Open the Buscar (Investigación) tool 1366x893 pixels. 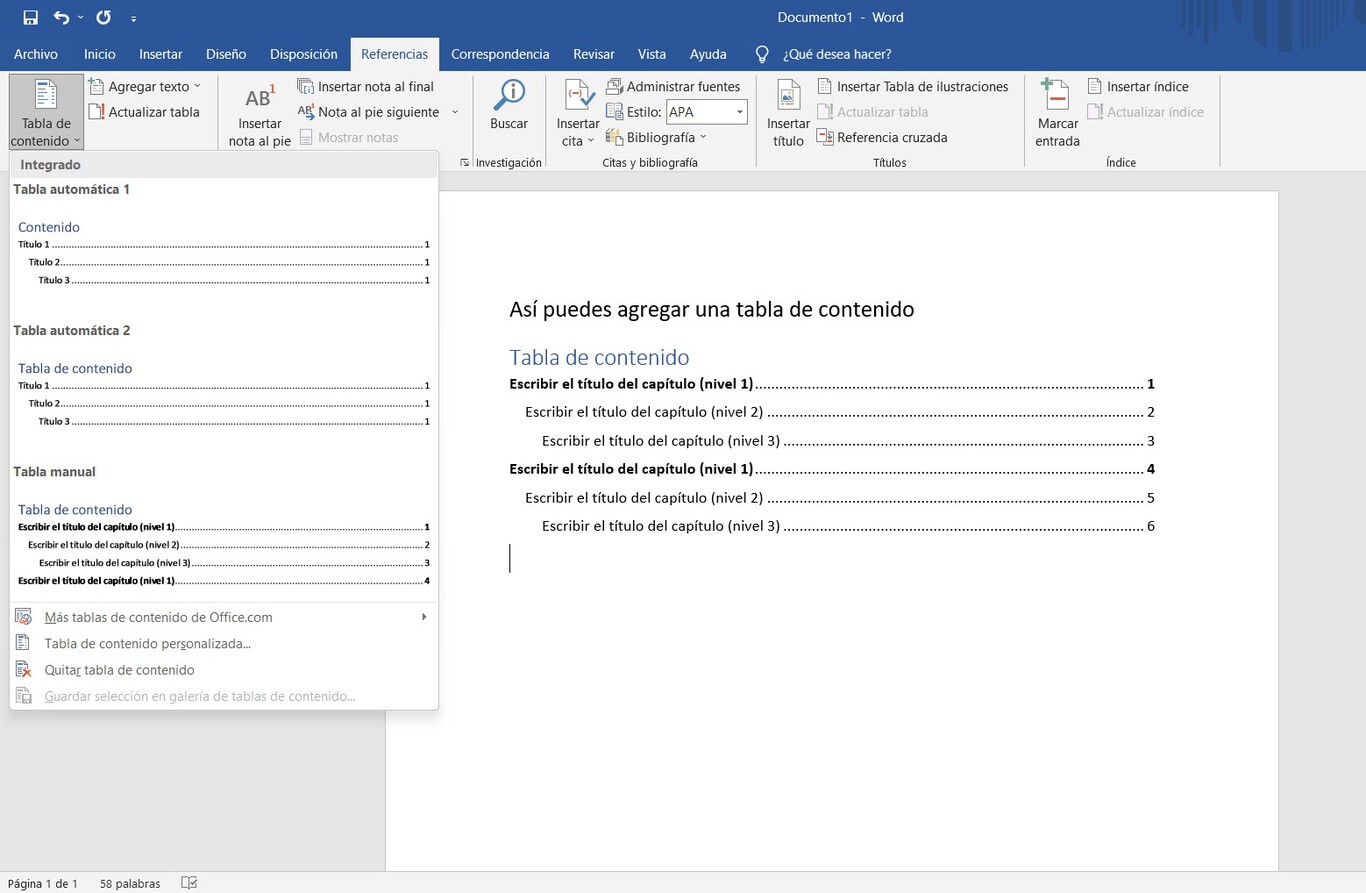[x=508, y=110]
